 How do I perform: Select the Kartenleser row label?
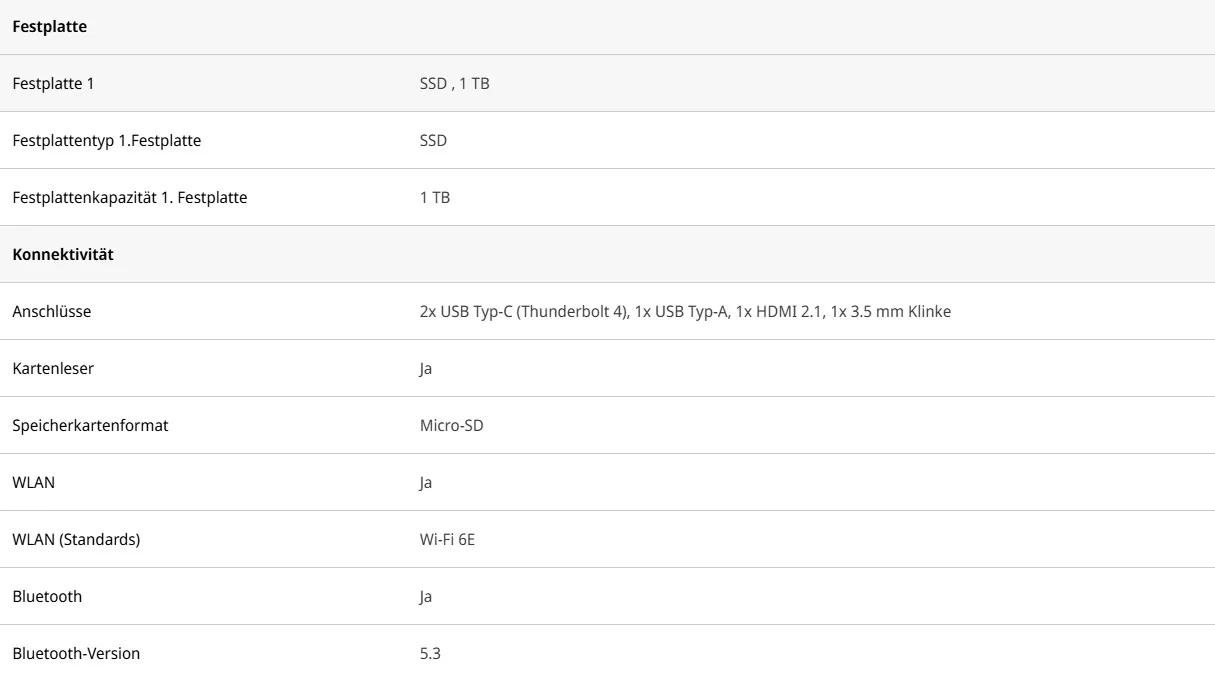[x=53, y=369]
